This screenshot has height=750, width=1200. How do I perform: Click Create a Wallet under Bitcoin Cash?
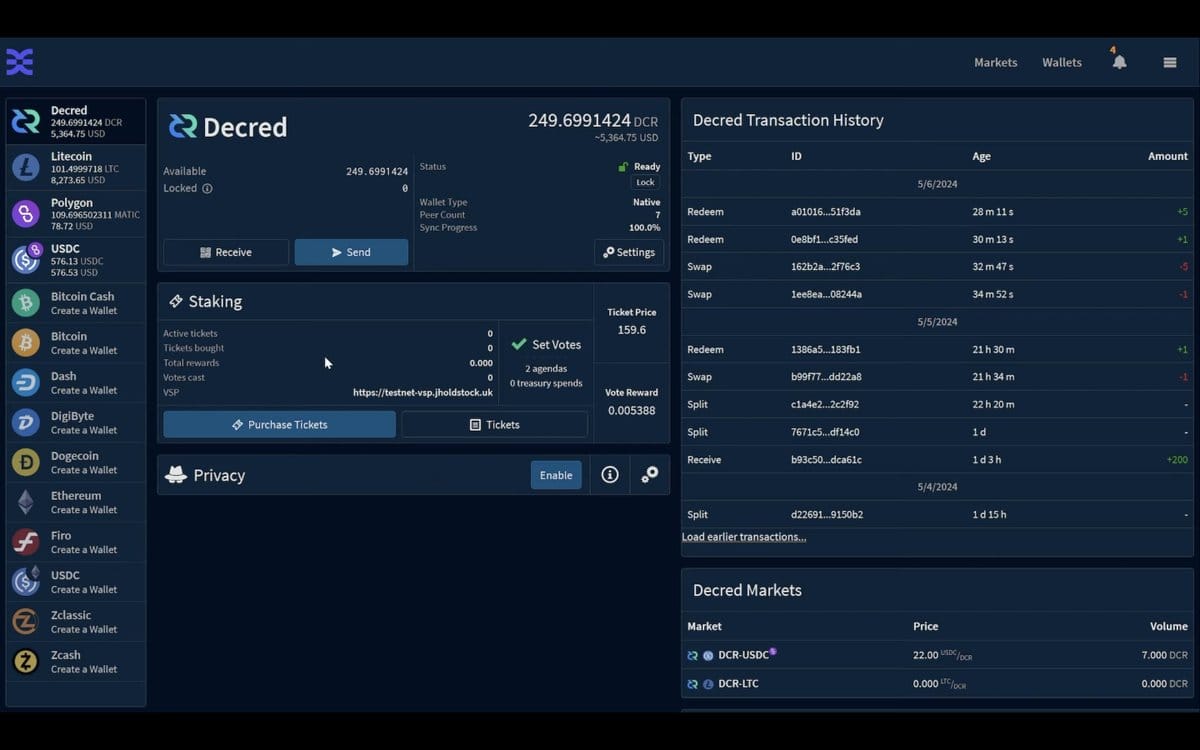click(x=84, y=310)
